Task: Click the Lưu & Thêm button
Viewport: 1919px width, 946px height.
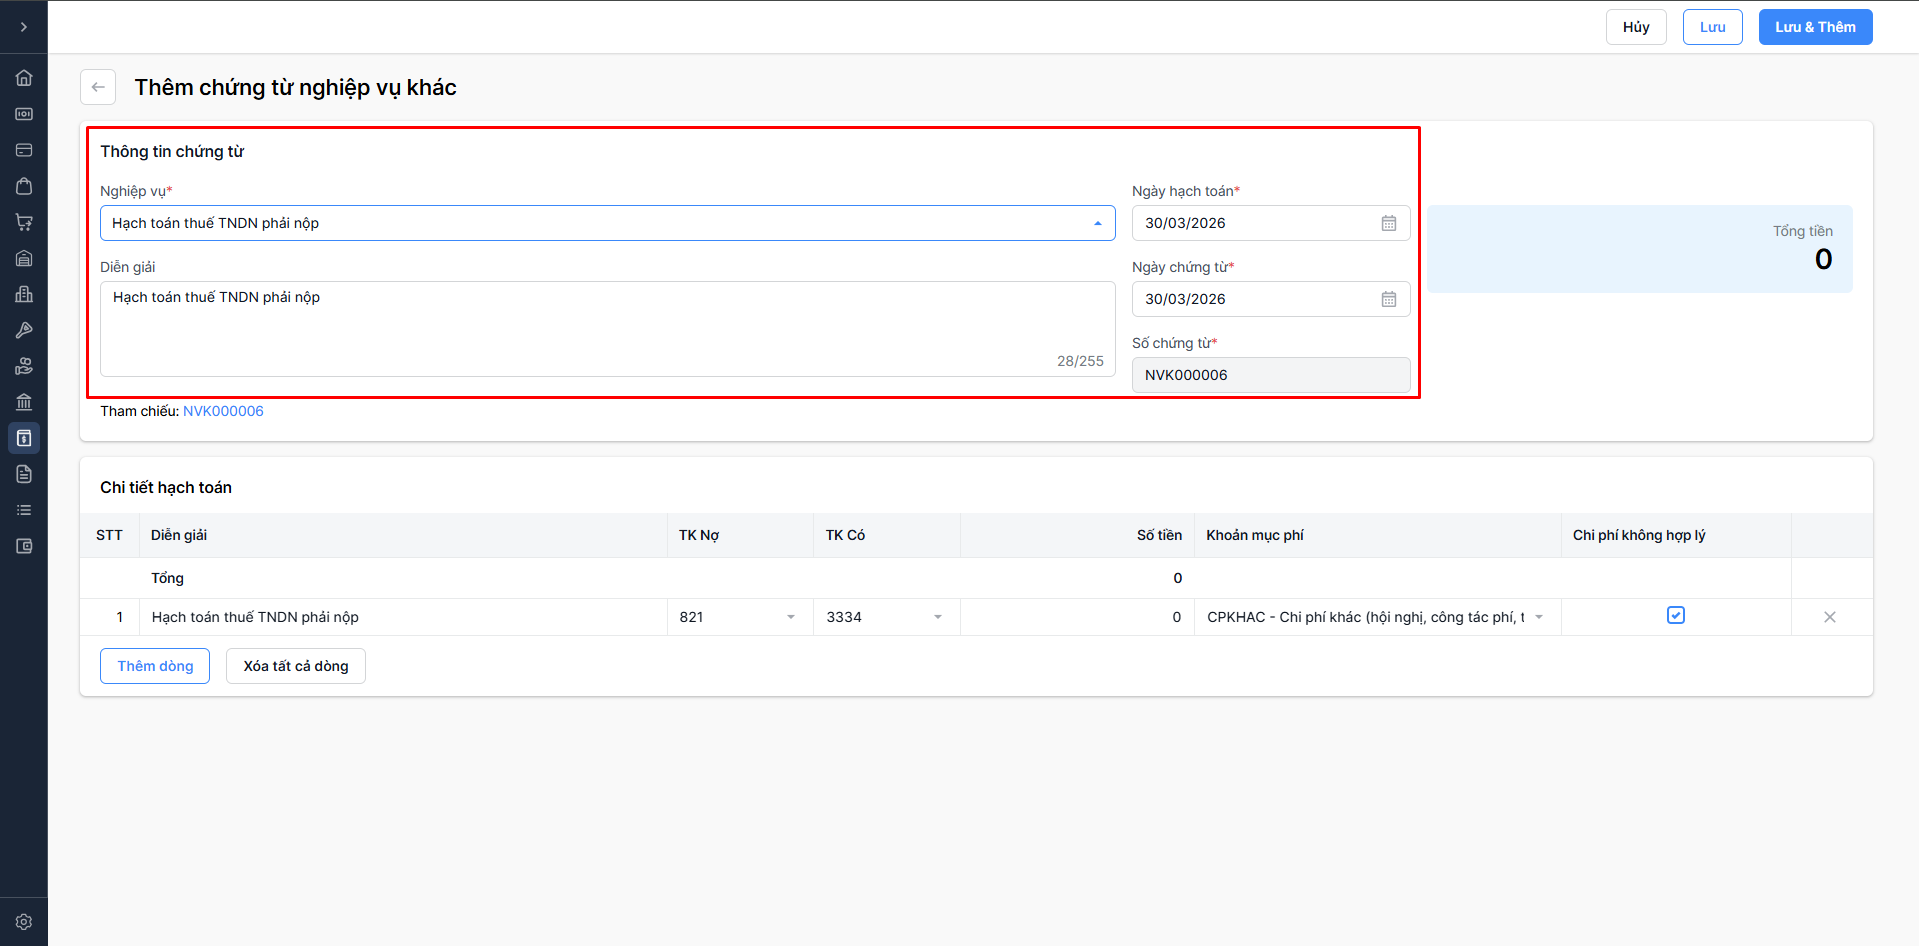Action: (1815, 27)
